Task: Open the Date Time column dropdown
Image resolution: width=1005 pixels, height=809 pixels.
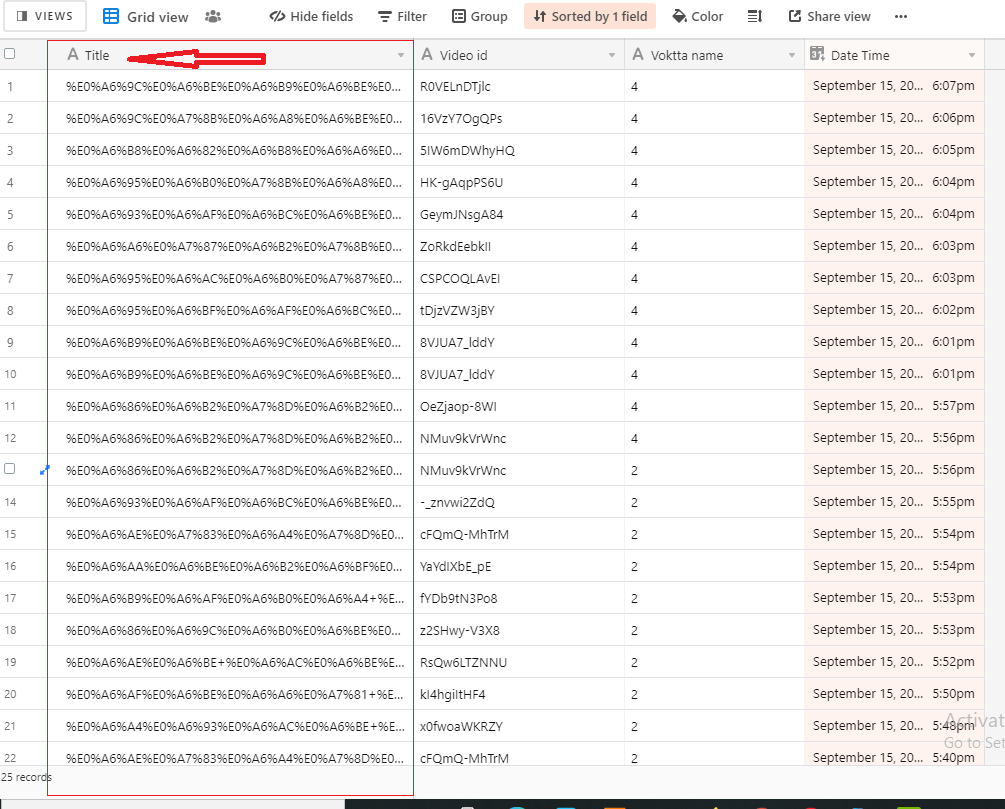Action: 971,54
